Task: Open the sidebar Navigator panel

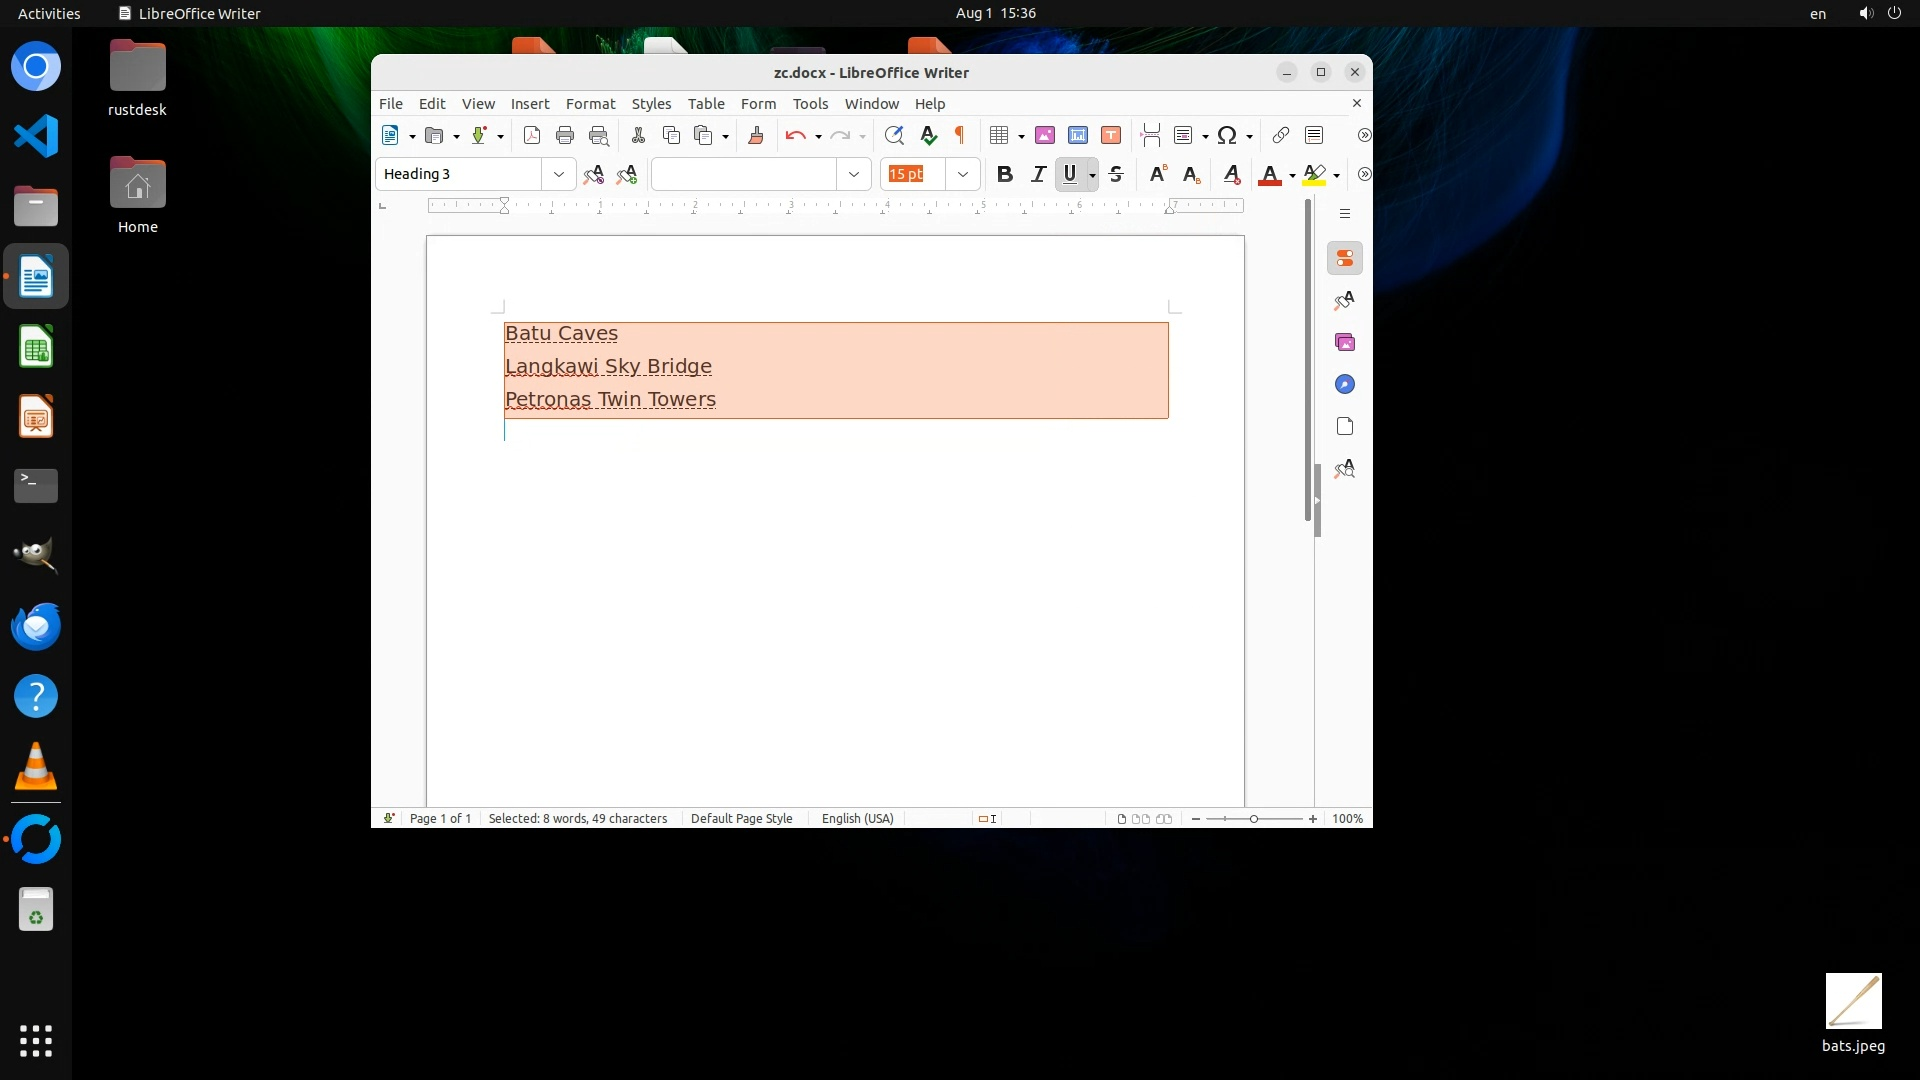Action: tap(1345, 384)
